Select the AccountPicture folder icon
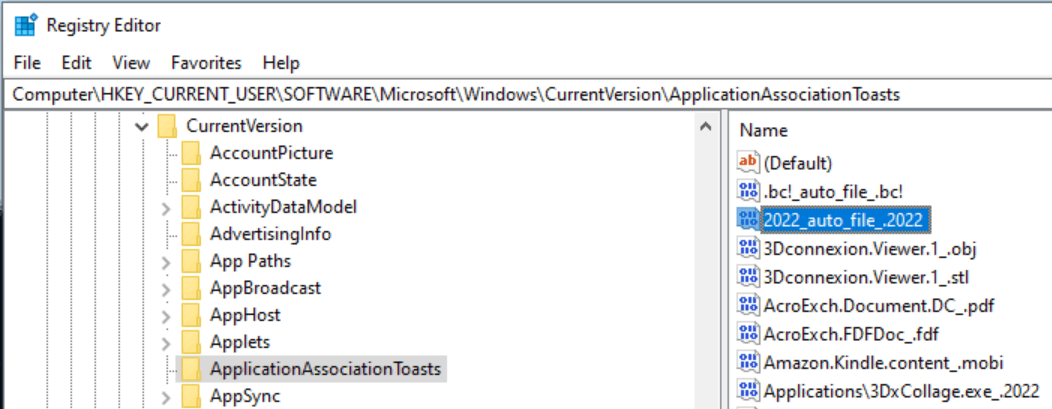This screenshot has height=409, width=1052. (191, 153)
